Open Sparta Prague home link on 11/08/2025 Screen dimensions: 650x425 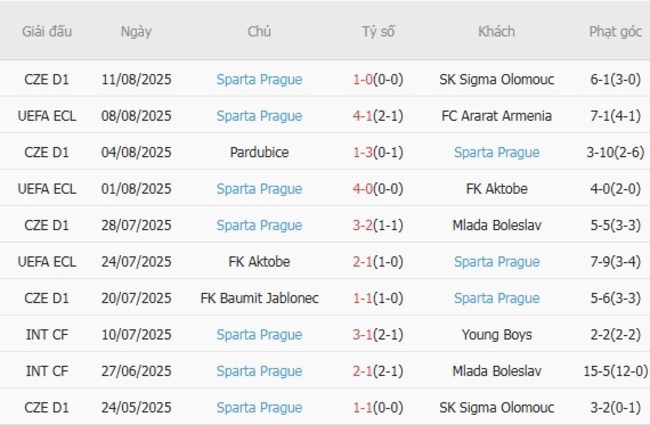[x=259, y=79]
